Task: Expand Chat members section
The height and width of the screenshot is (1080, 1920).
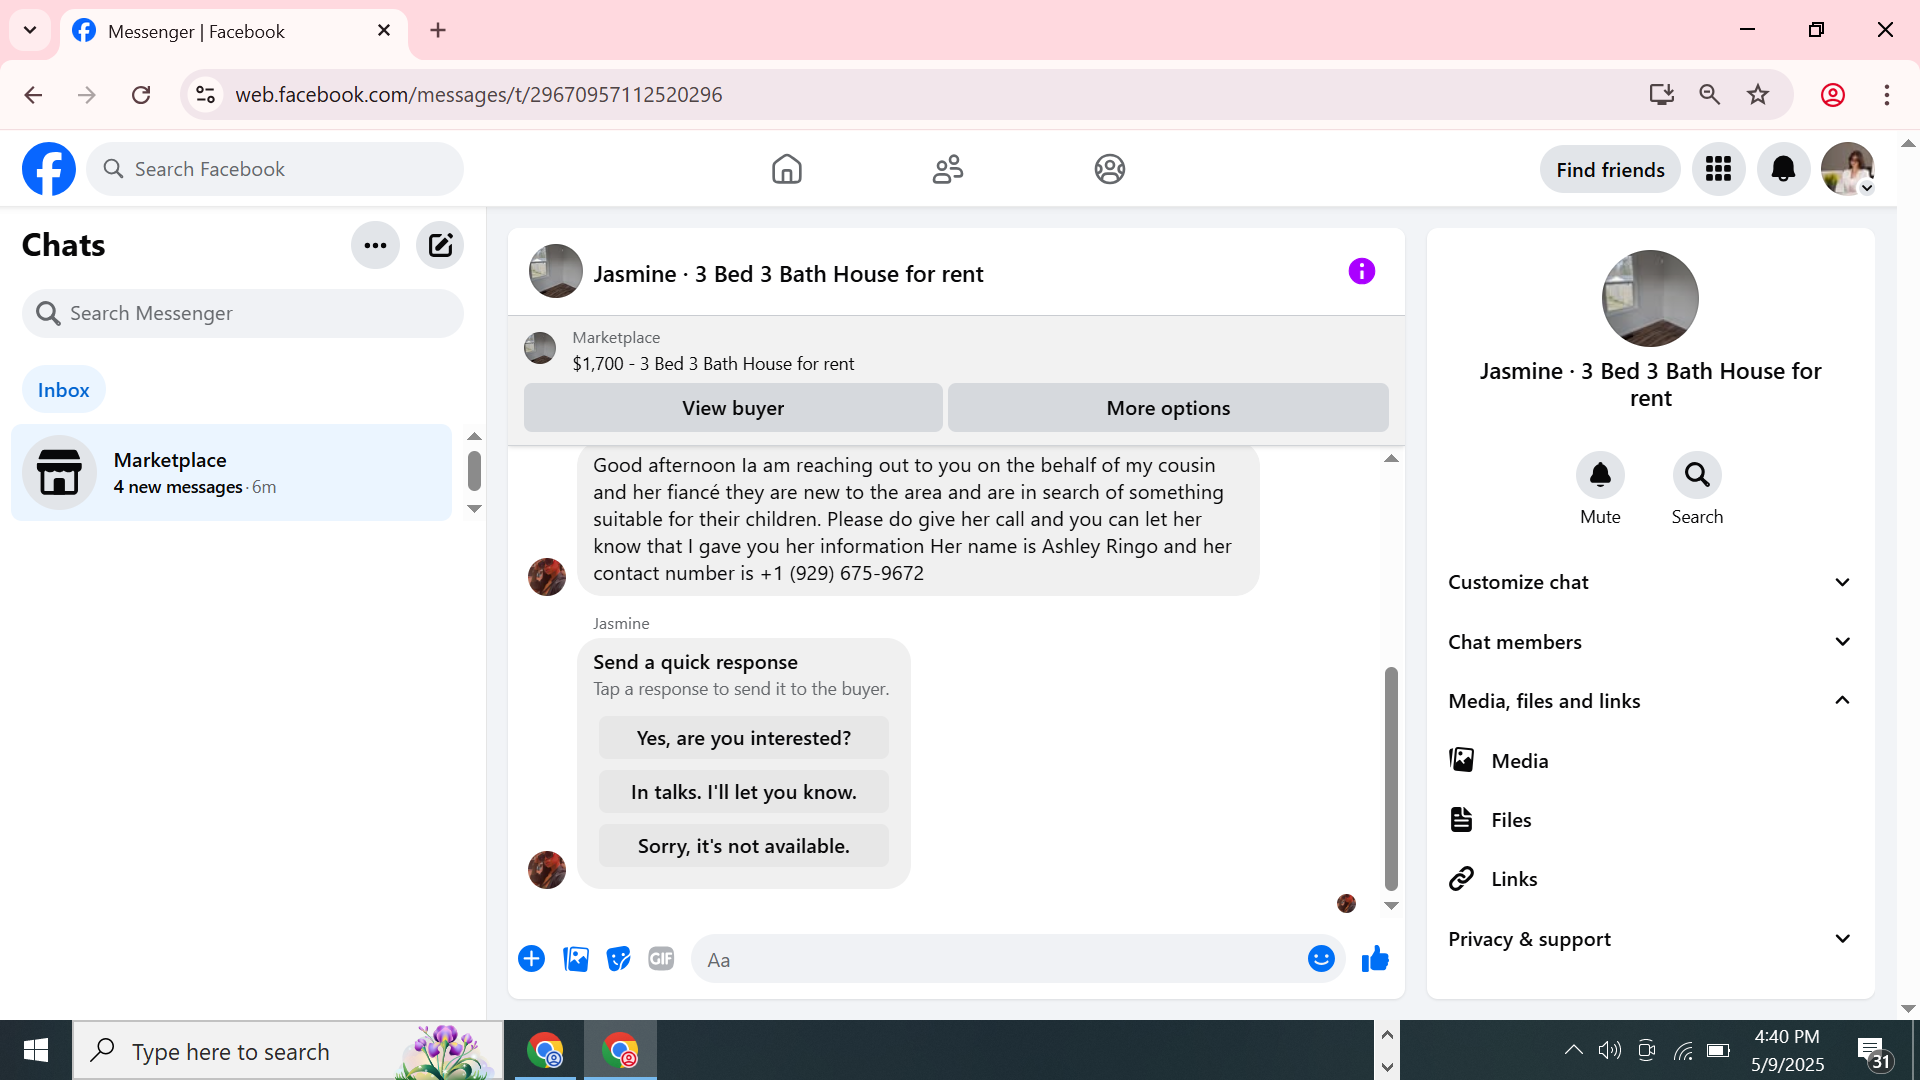Action: pos(1650,642)
